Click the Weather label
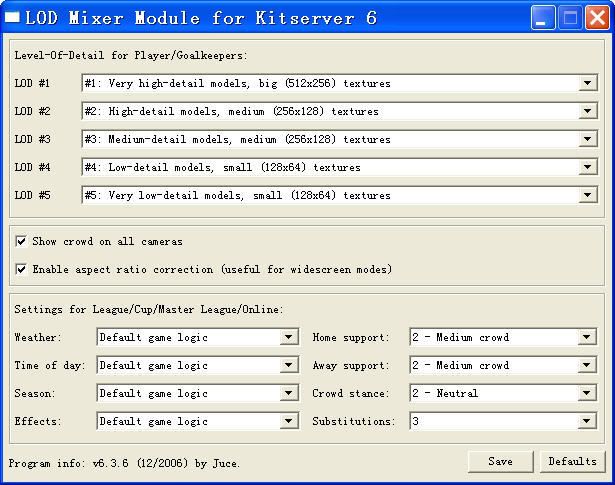The image size is (615, 485). 38,337
